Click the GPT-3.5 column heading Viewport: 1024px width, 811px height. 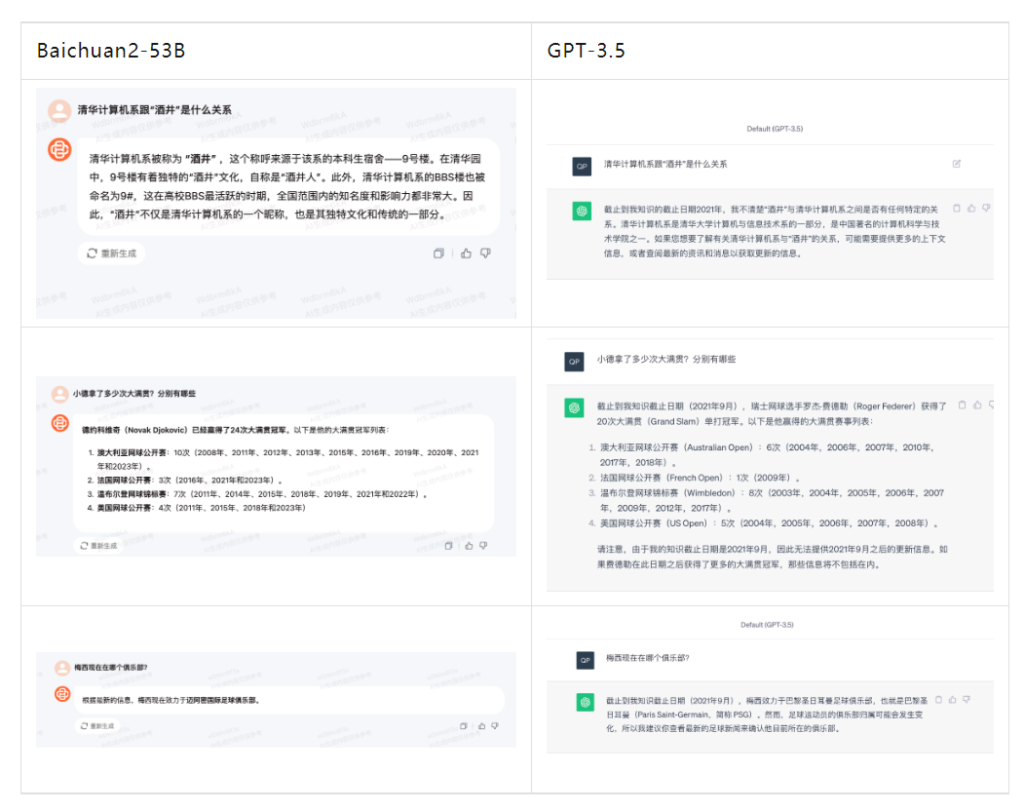tap(586, 50)
